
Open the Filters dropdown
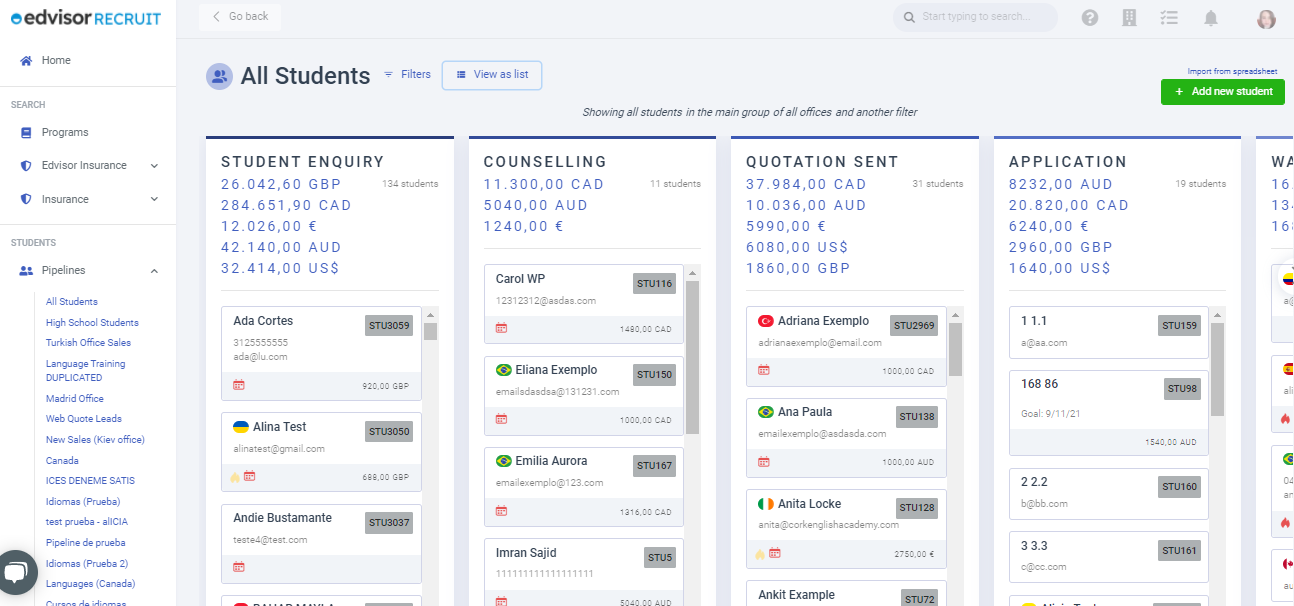pos(407,74)
